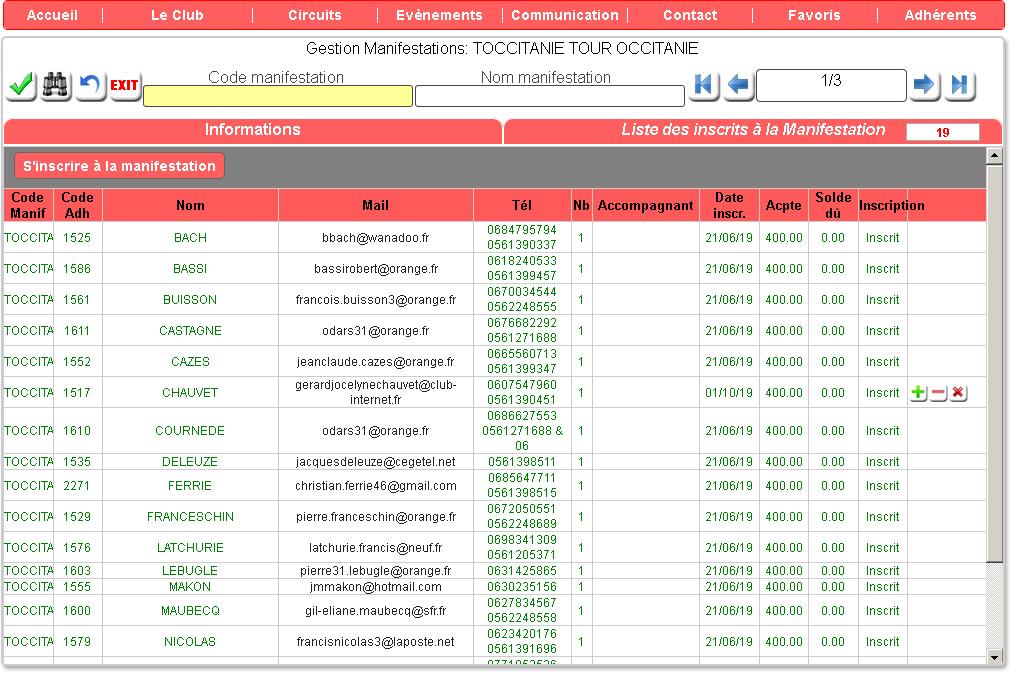The width and height of the screenshot is (1013, 676).
Task: Open the Circuits menu
Action: pos(315,15)
